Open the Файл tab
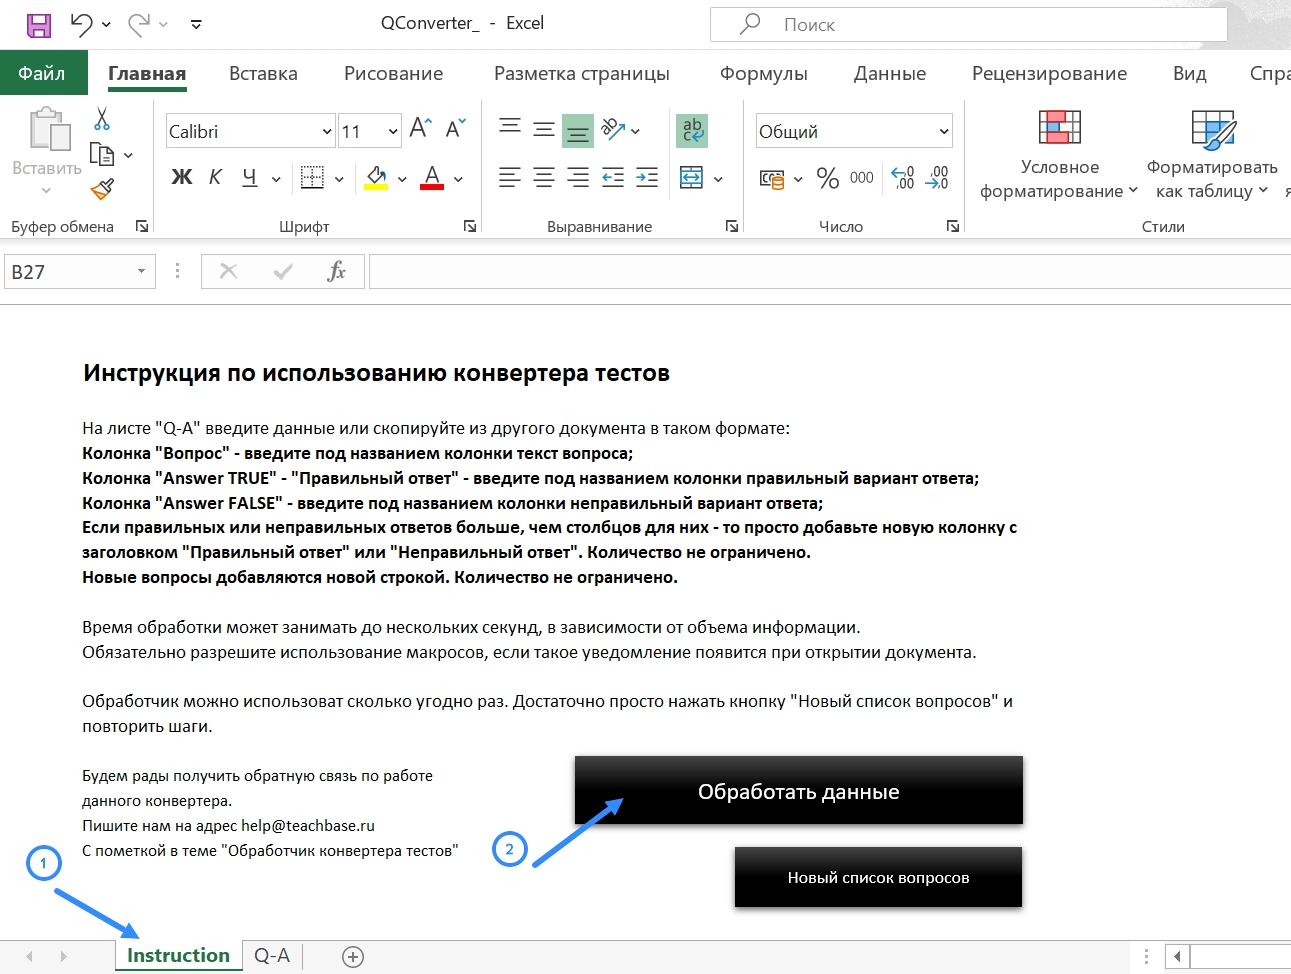The image size is (1291, 974). point(42,73)
